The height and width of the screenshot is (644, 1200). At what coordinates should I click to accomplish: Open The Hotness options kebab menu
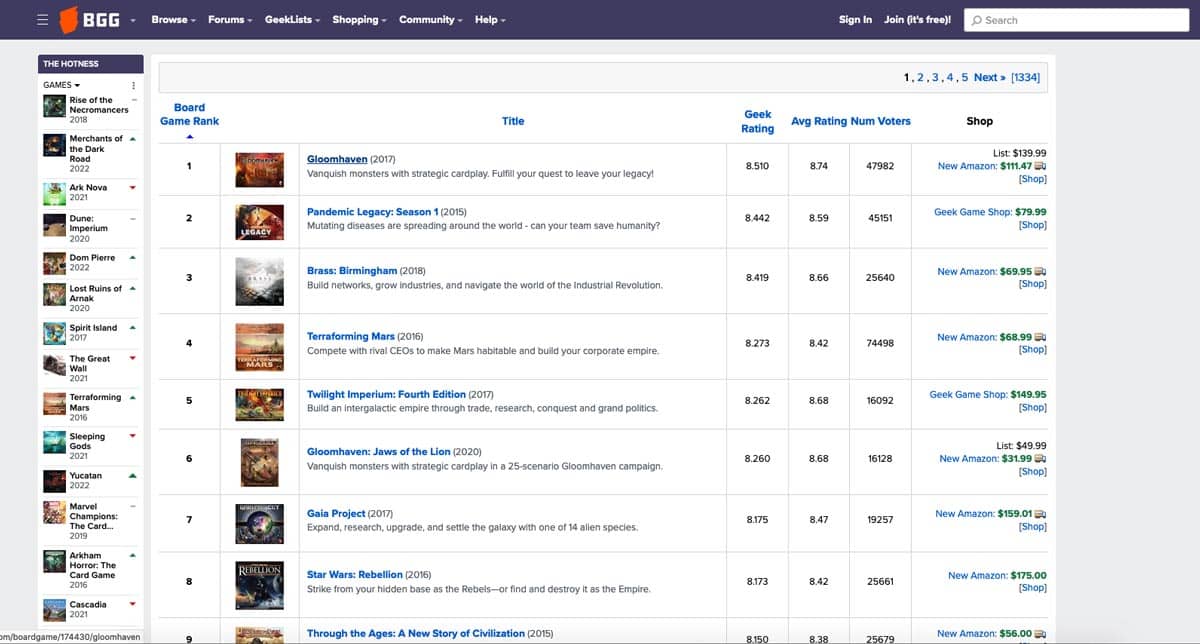tap(133, 85)
